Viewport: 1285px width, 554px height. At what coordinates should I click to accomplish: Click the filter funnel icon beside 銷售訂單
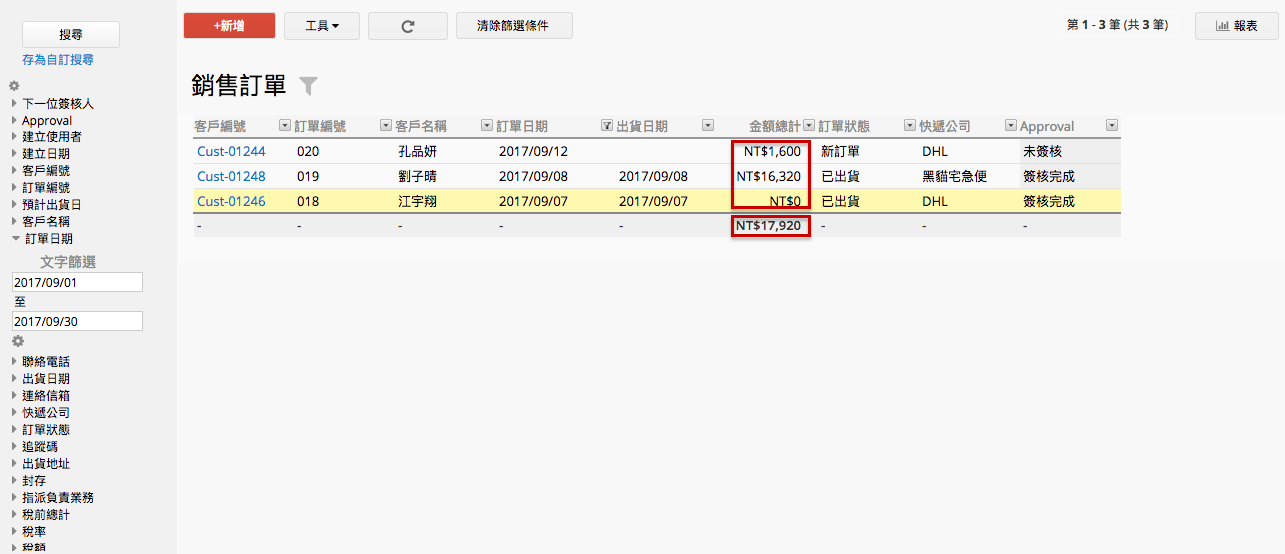pos(308,86)
